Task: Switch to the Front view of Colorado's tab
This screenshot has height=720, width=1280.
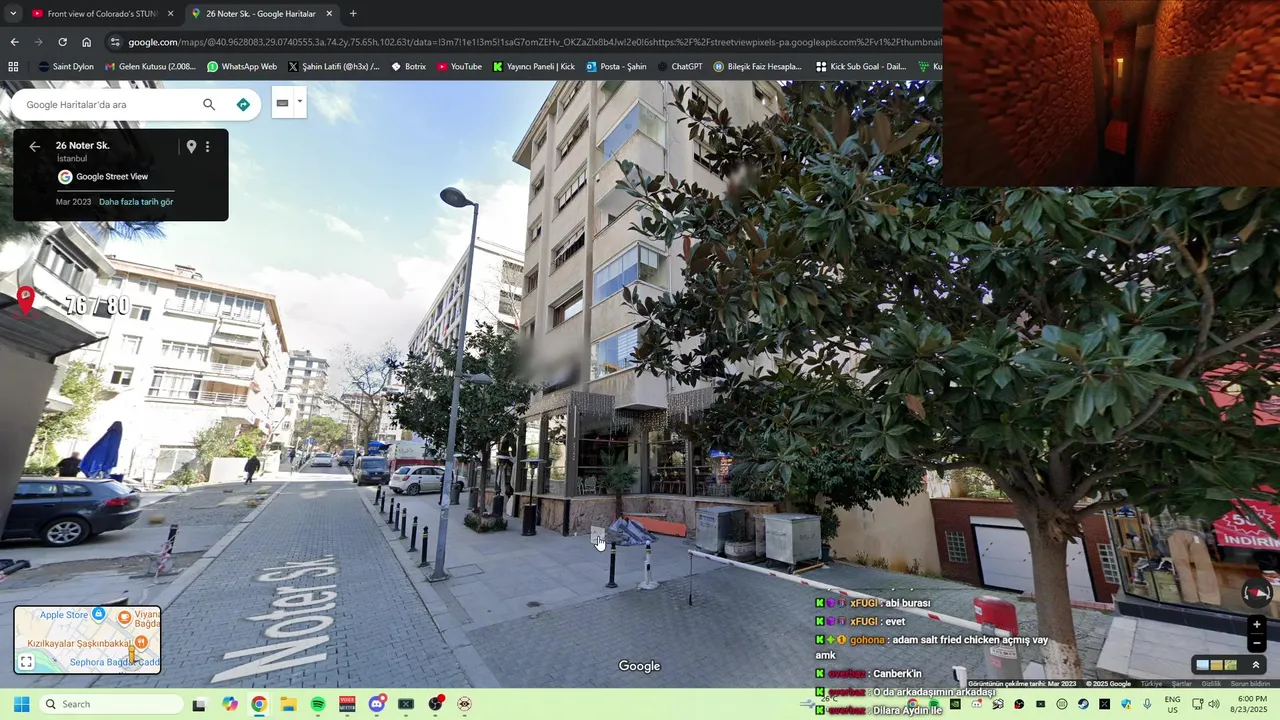Action: 100,13
